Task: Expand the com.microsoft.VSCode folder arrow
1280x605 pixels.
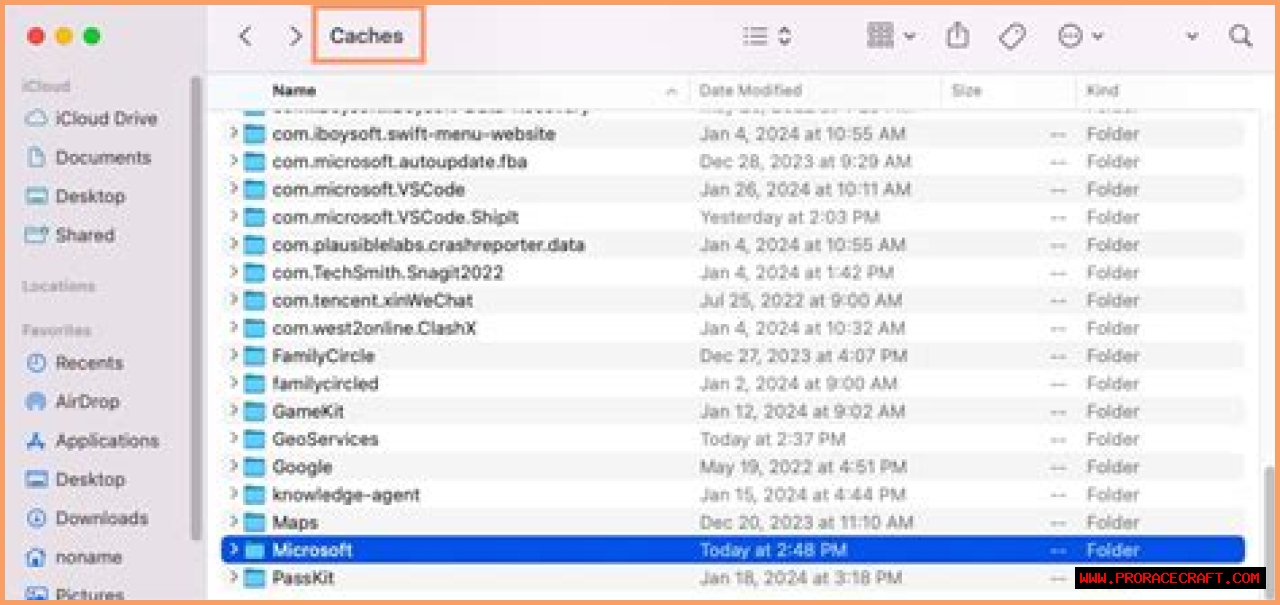Action: coord(234,189)
